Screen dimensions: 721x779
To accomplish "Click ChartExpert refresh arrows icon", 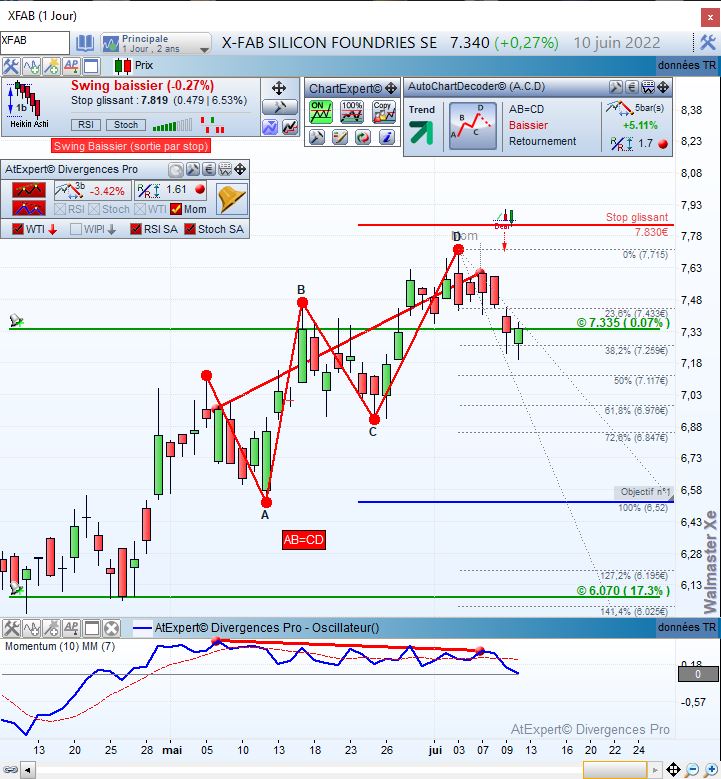I will [363, 137].
